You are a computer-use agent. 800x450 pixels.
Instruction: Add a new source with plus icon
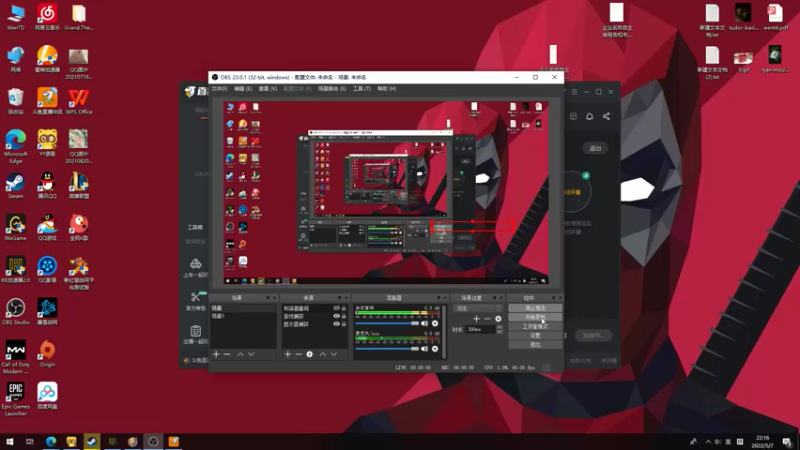pos(288,354)
